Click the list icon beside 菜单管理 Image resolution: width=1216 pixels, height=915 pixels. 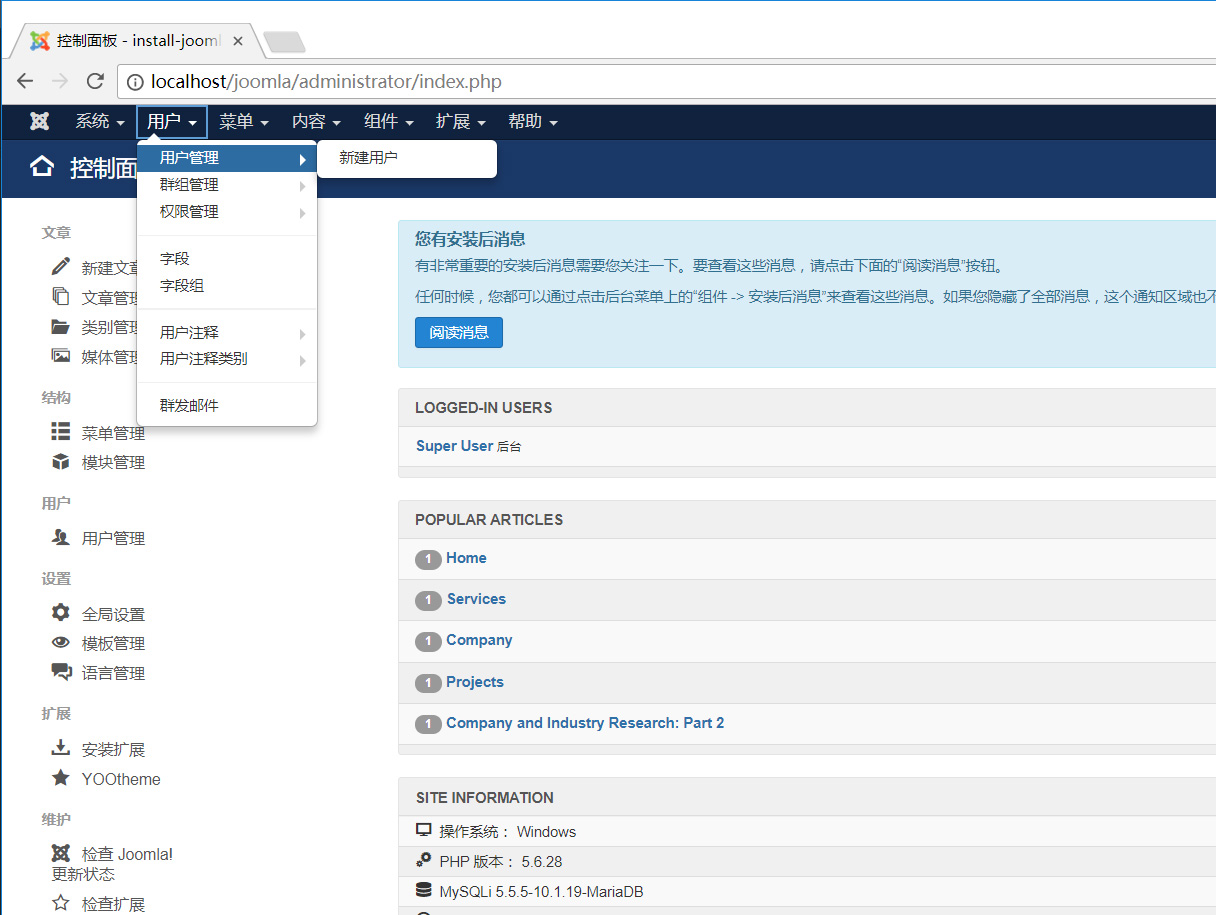61,432
